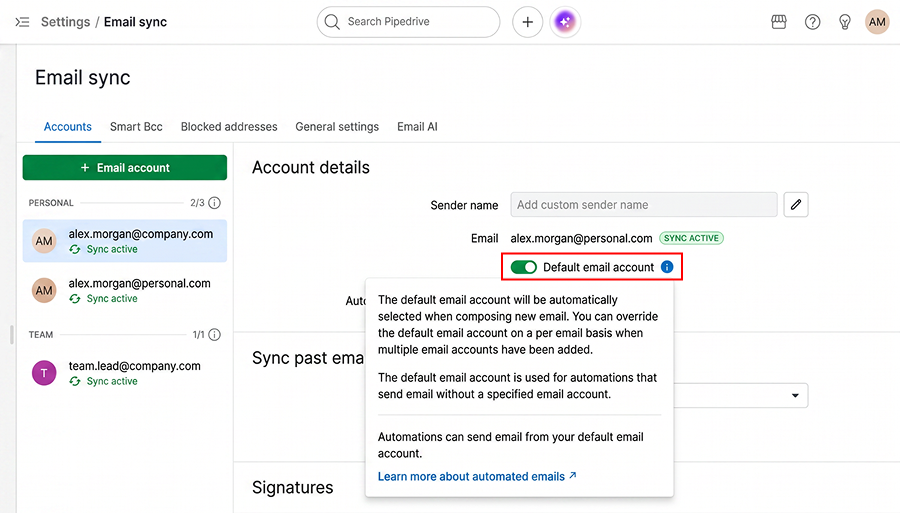Switch to the Smart Bcc tab

click(x=136, y=127)
